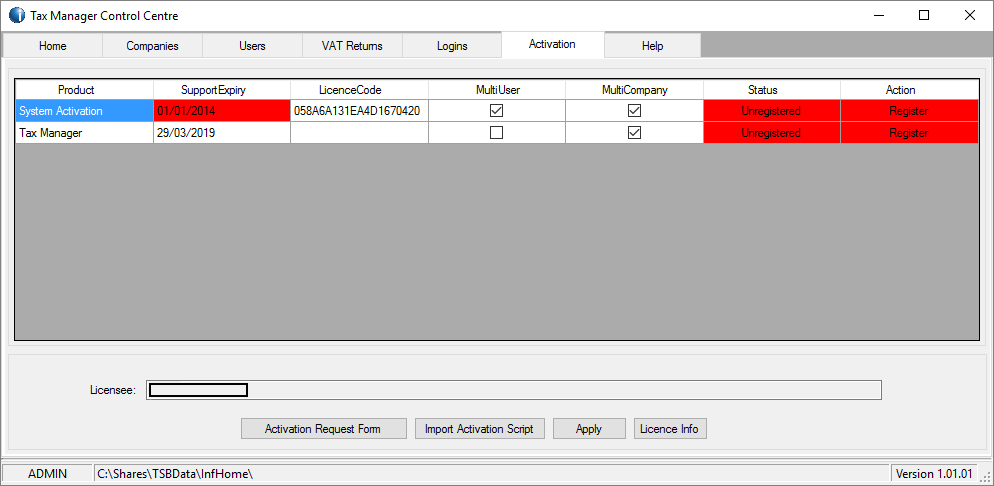Select the Logins tab
Viewport: 994px width, 486px height.
(x=452, y=46)
